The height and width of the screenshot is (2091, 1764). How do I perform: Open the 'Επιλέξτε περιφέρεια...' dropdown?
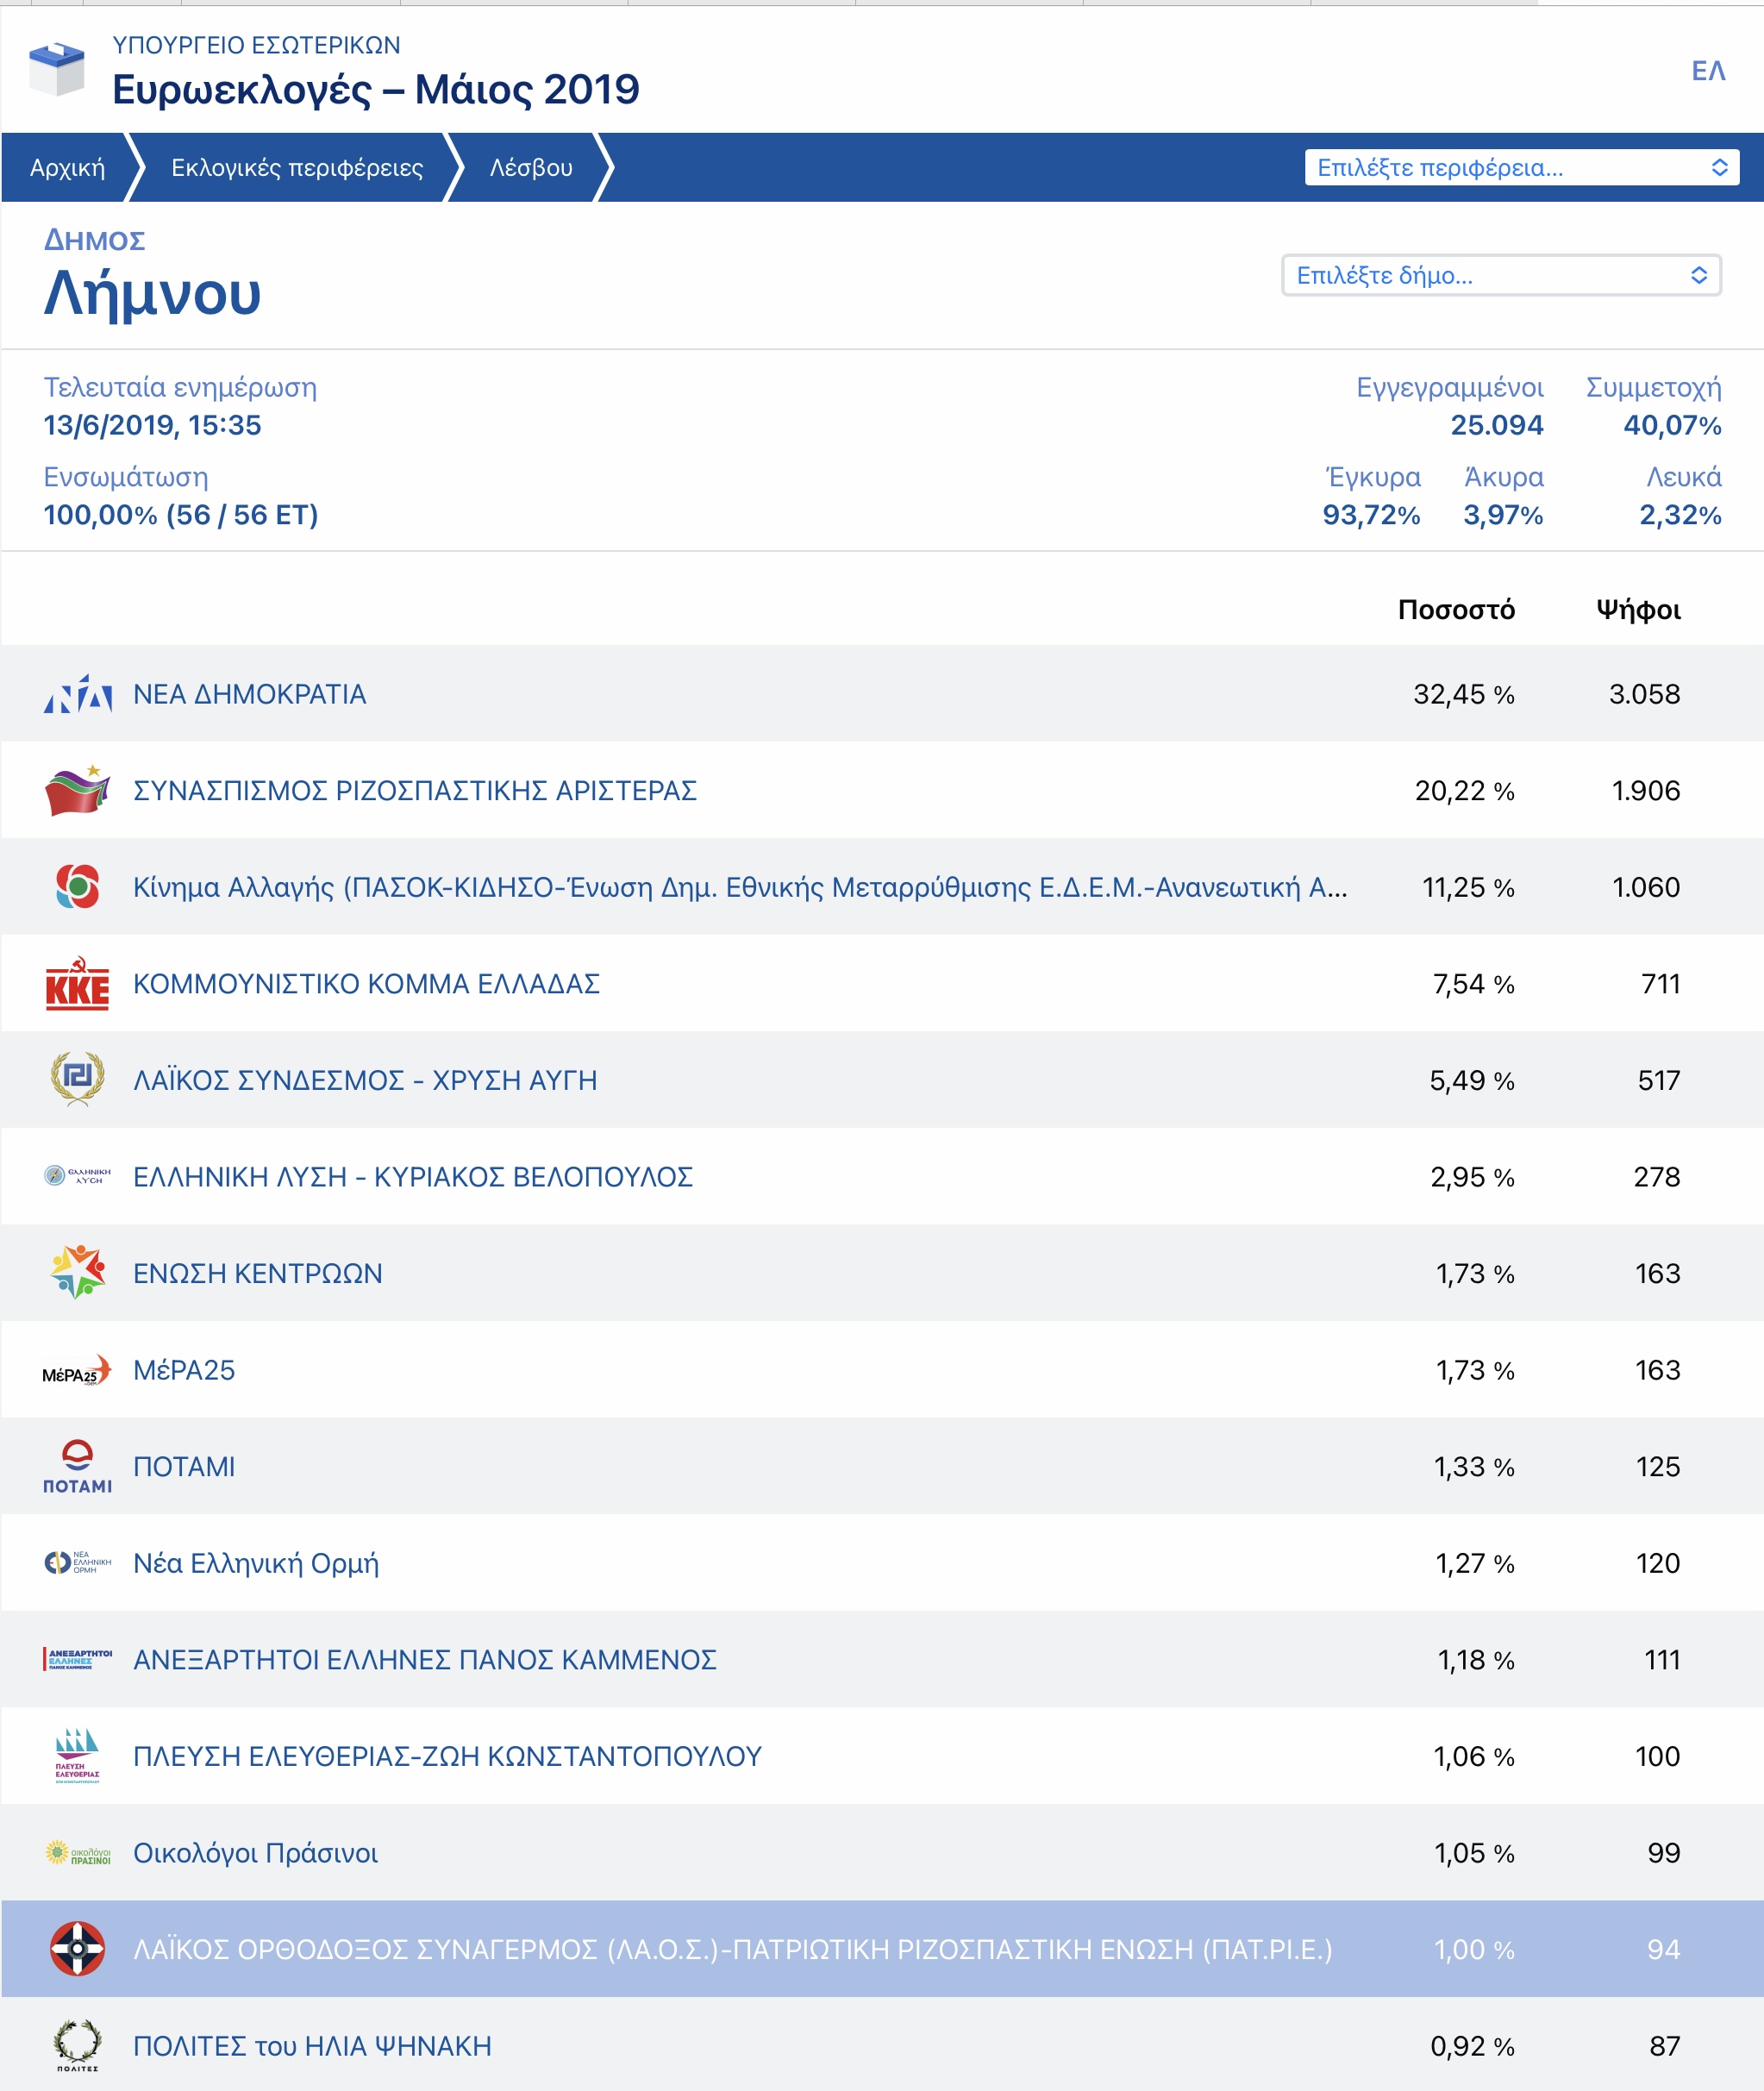(x=1520, y=167)
